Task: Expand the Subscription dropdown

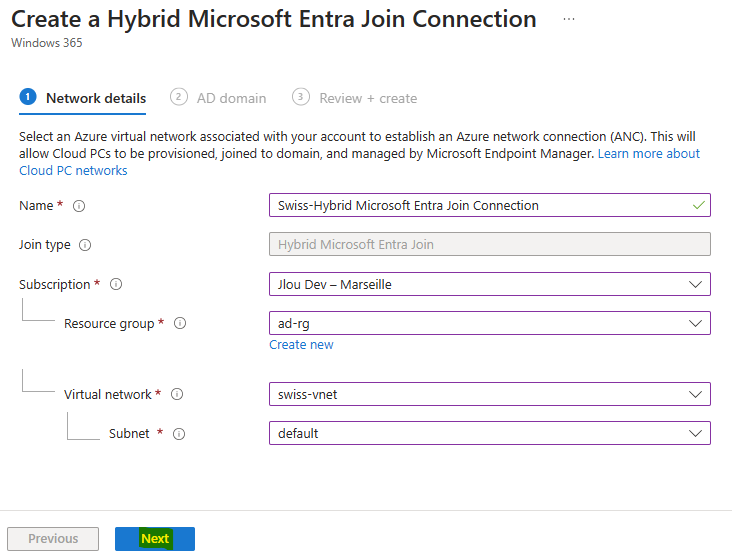Action: (490, 284)
